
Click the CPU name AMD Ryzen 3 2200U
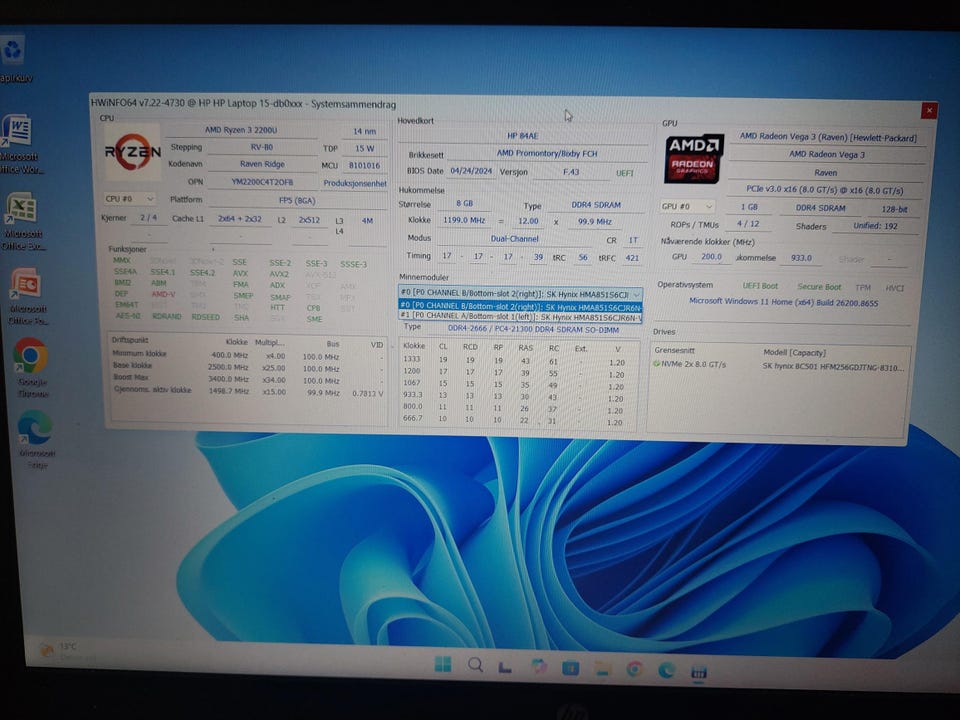click(241, 130)
